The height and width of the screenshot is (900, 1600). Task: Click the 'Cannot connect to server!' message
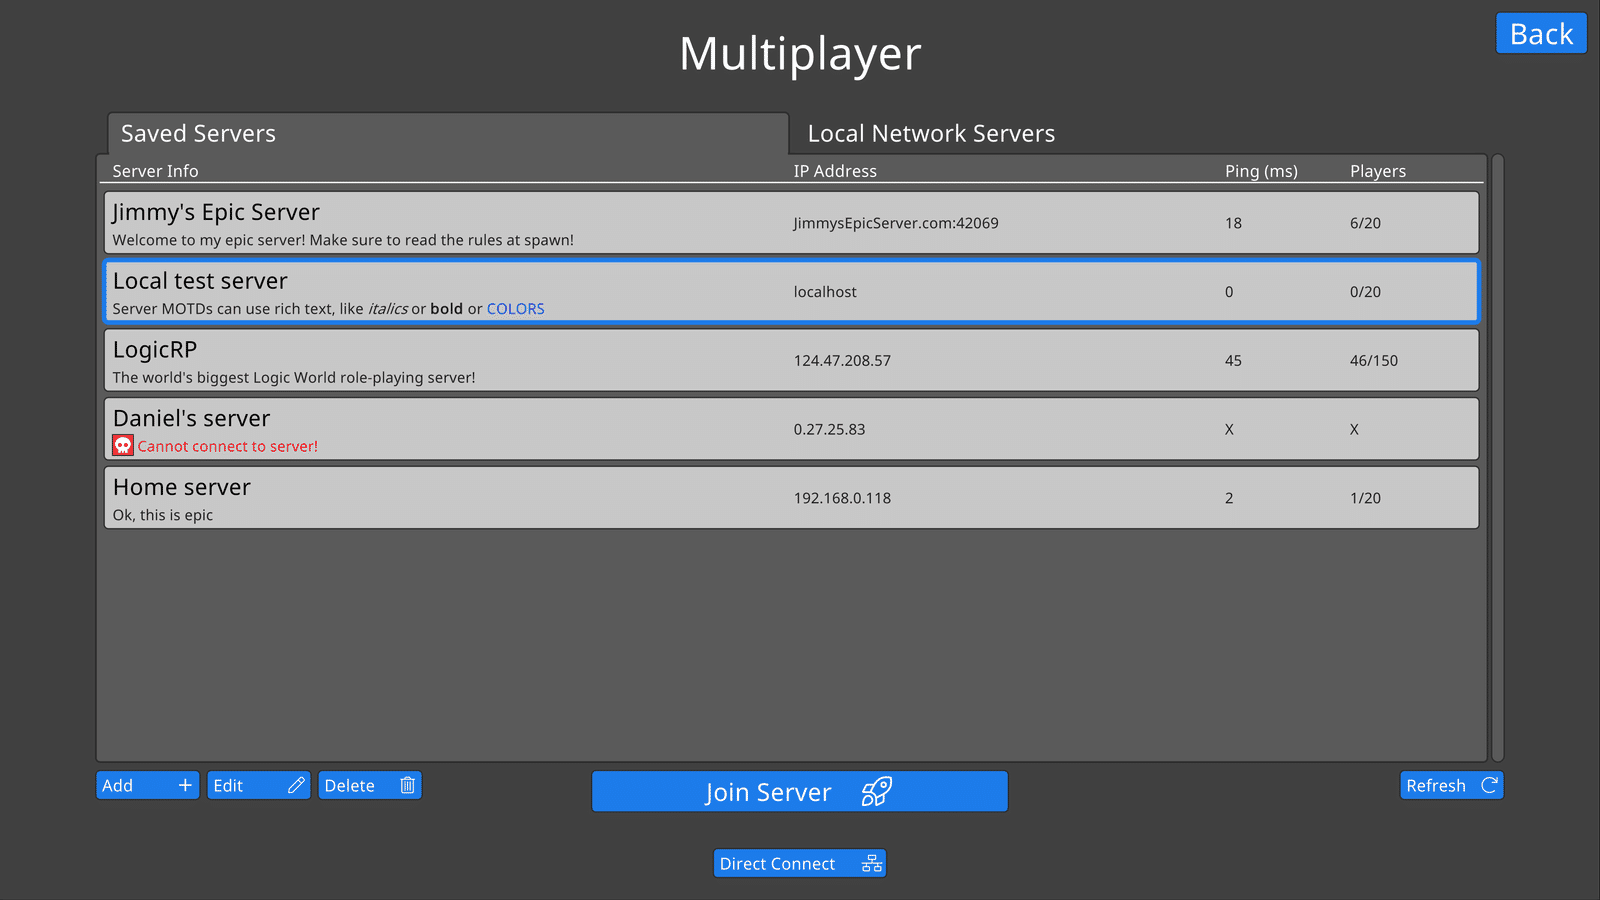point(228,446)
